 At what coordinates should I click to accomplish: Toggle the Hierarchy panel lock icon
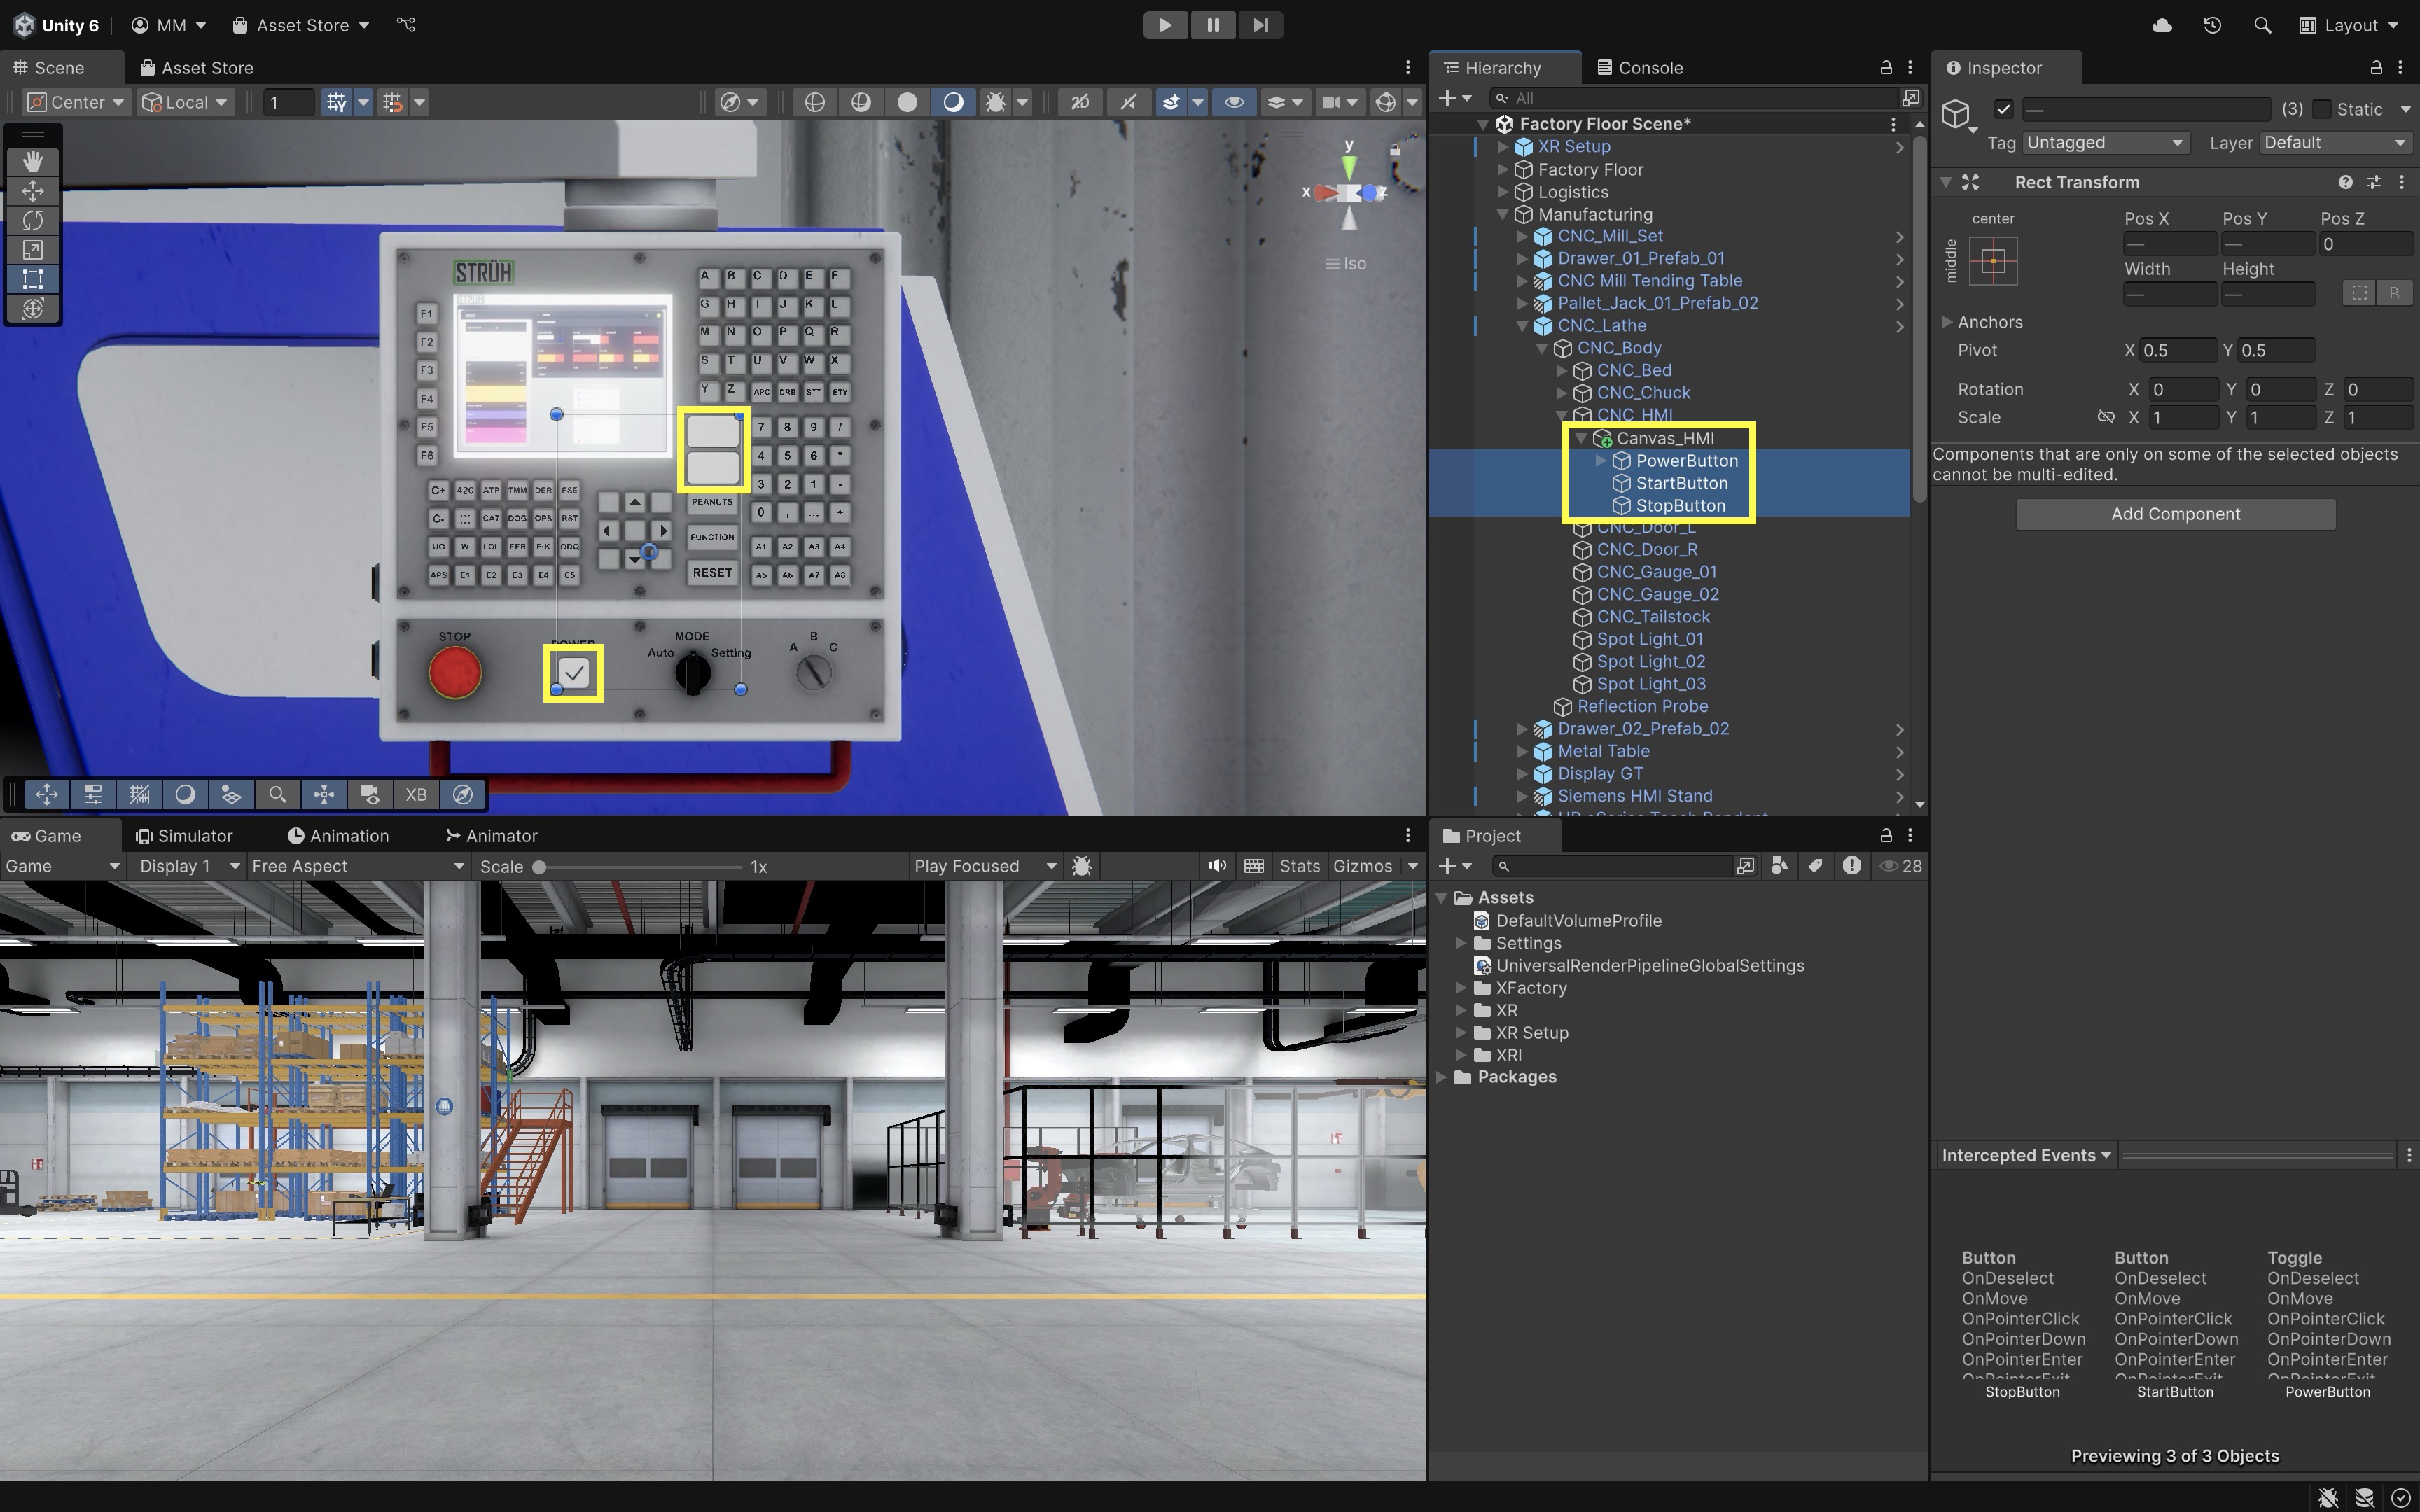point(1885,67)
